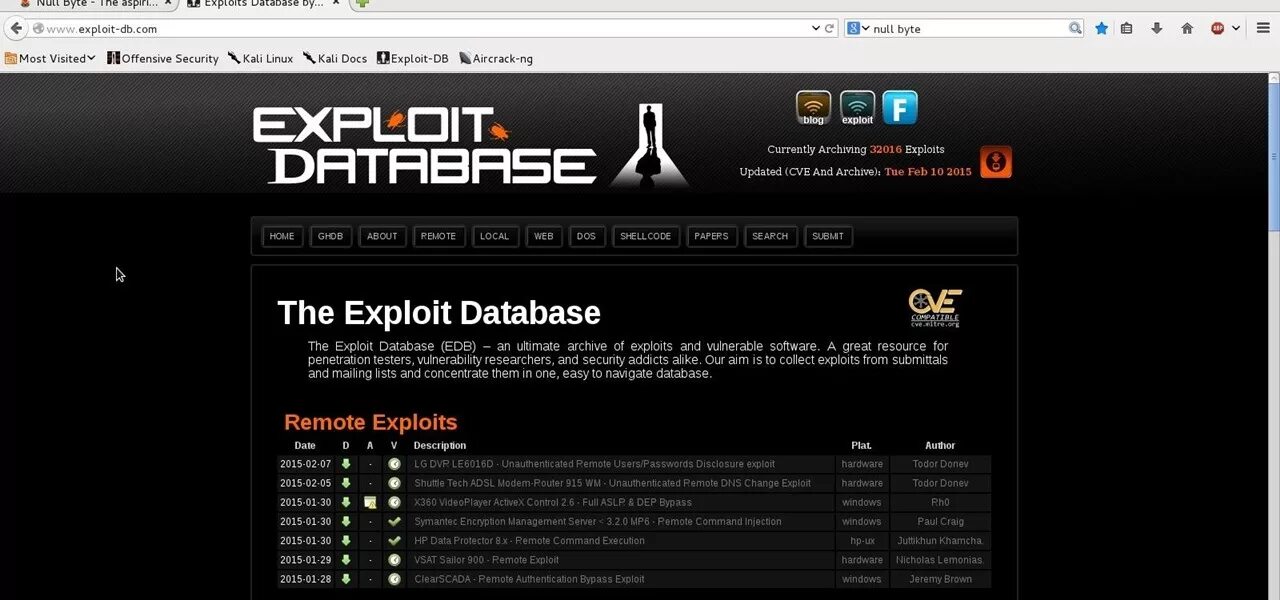Download the VSAT Sailor 900 exploit
Image resolution: width=1280 pixels, height=600 pixels.
click(346, 560)
